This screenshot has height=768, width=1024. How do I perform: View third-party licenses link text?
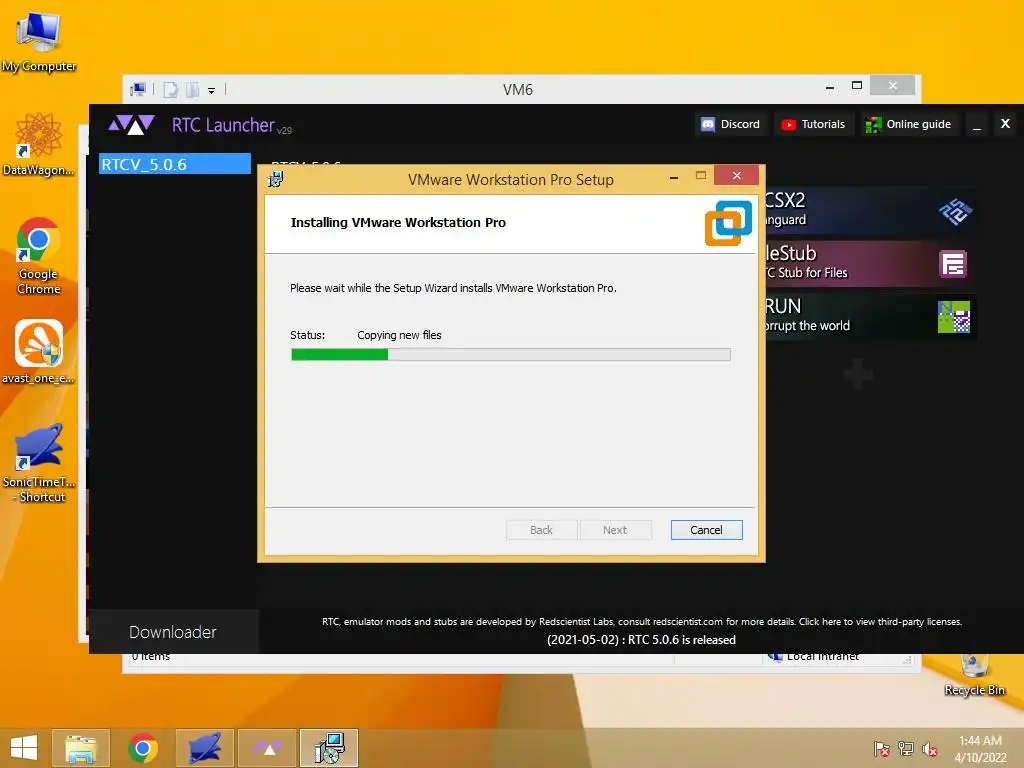[880, 622]
